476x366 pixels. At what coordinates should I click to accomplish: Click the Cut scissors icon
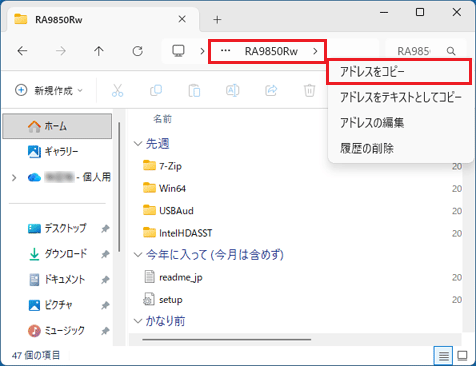point(117,90)
